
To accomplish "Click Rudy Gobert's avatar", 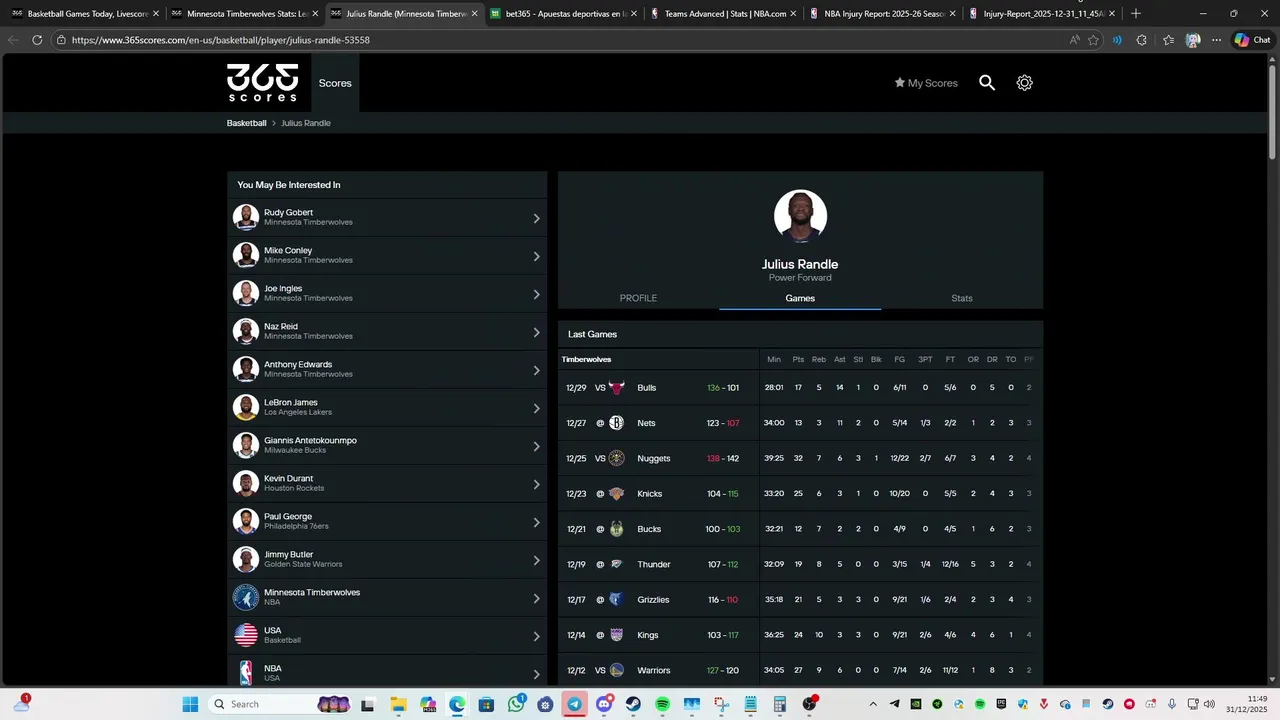I will pyautogui.click(x=246, y=217).
